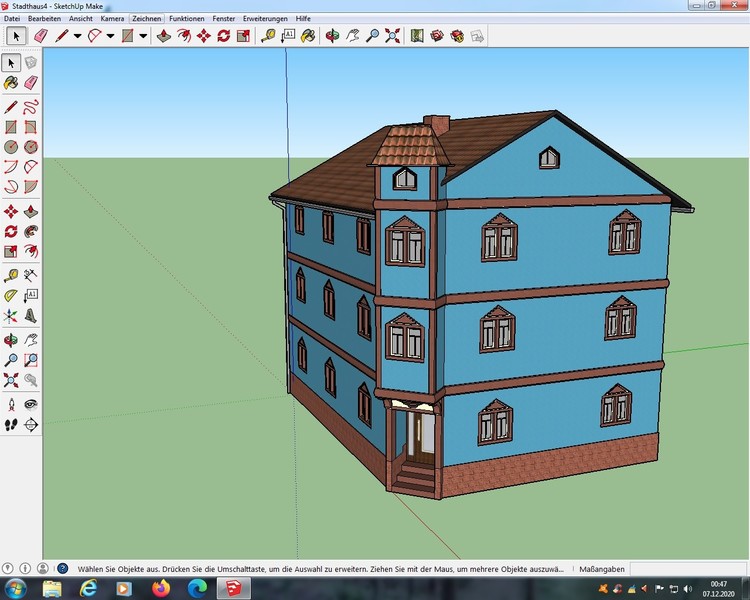Open the Erweiterungen menu

point(265,19)
